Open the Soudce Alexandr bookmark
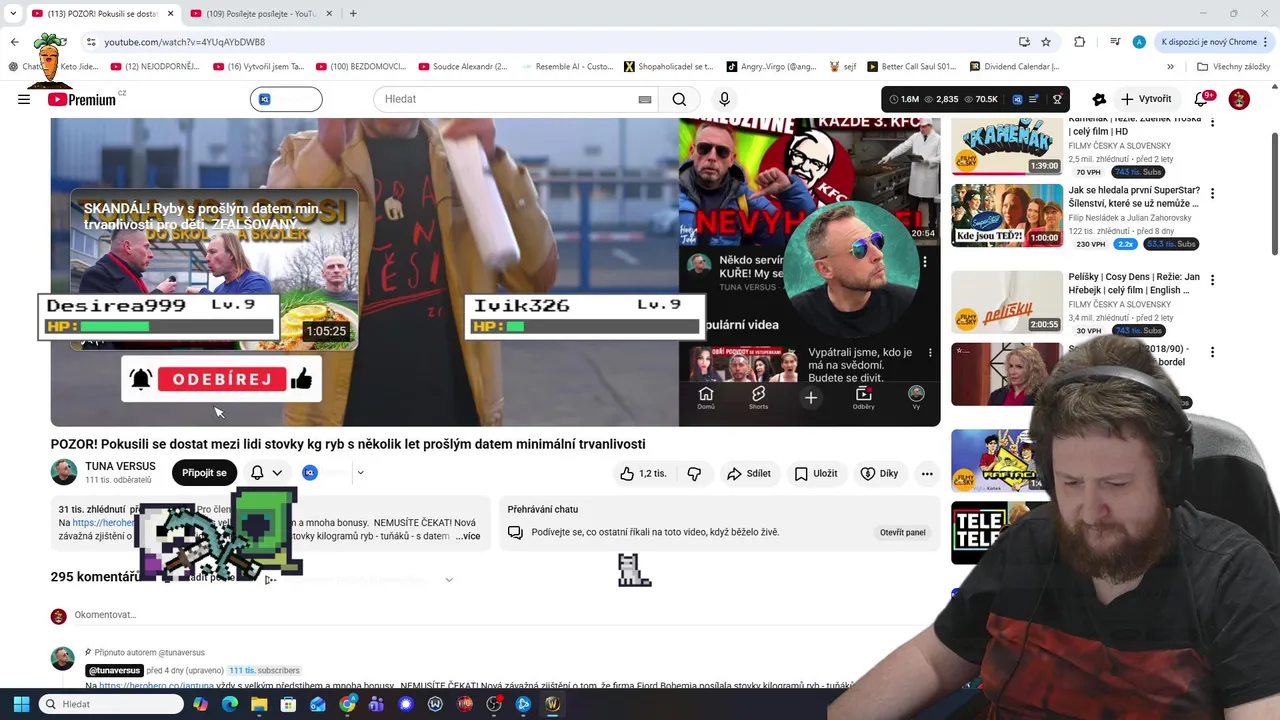 (x=463, y=67)
